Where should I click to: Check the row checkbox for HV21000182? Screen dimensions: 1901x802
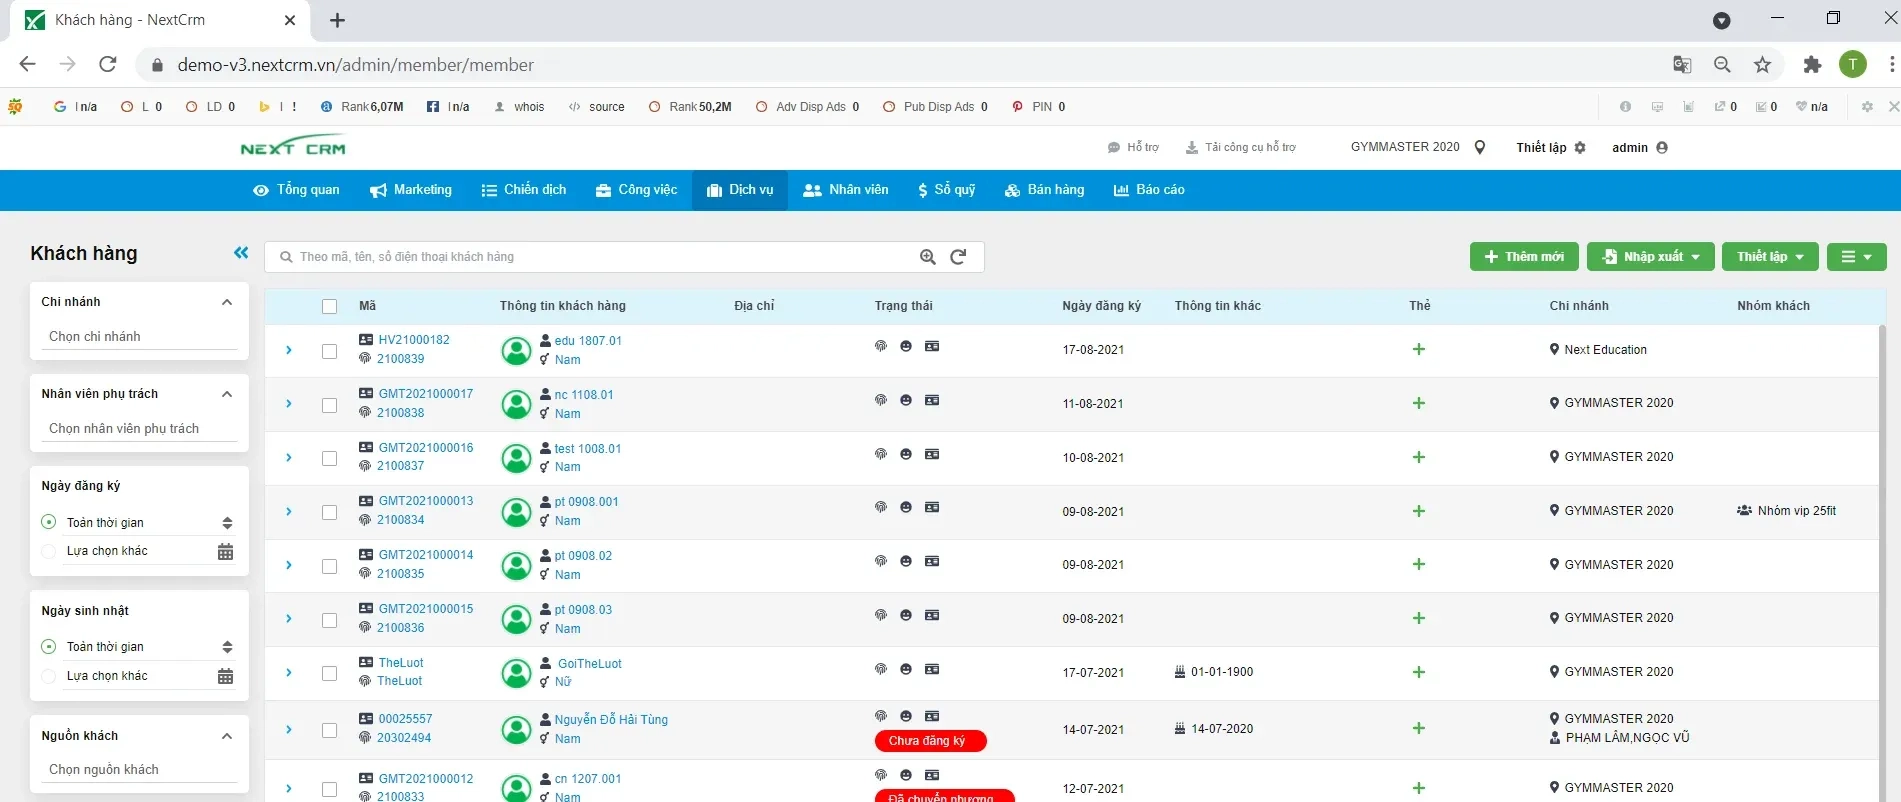pos(330,351)
